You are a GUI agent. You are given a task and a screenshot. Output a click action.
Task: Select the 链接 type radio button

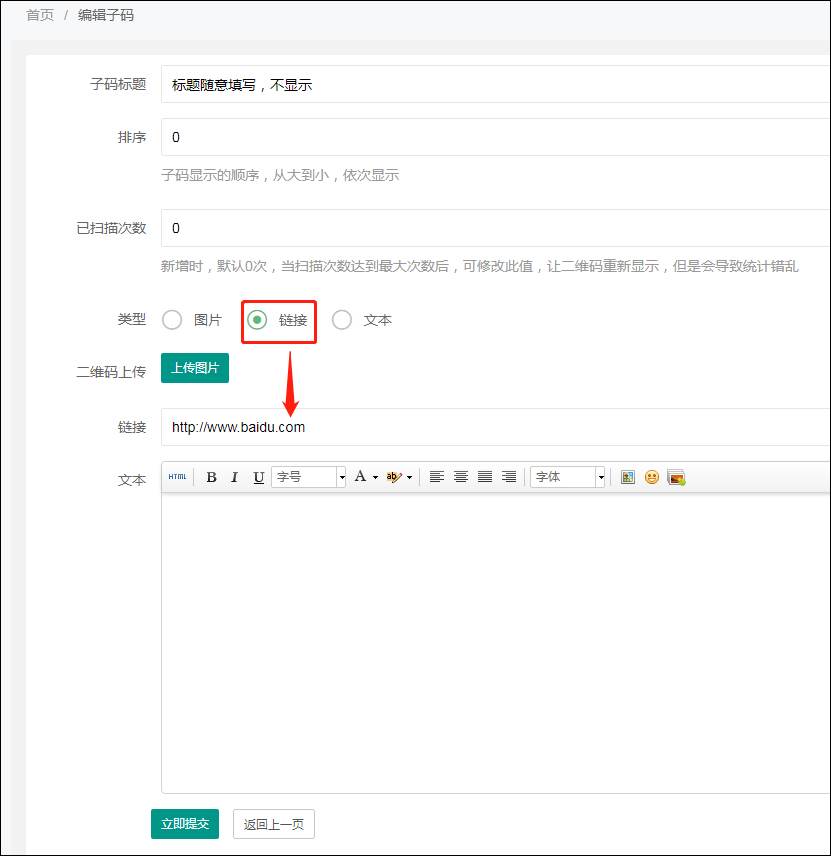257,320
